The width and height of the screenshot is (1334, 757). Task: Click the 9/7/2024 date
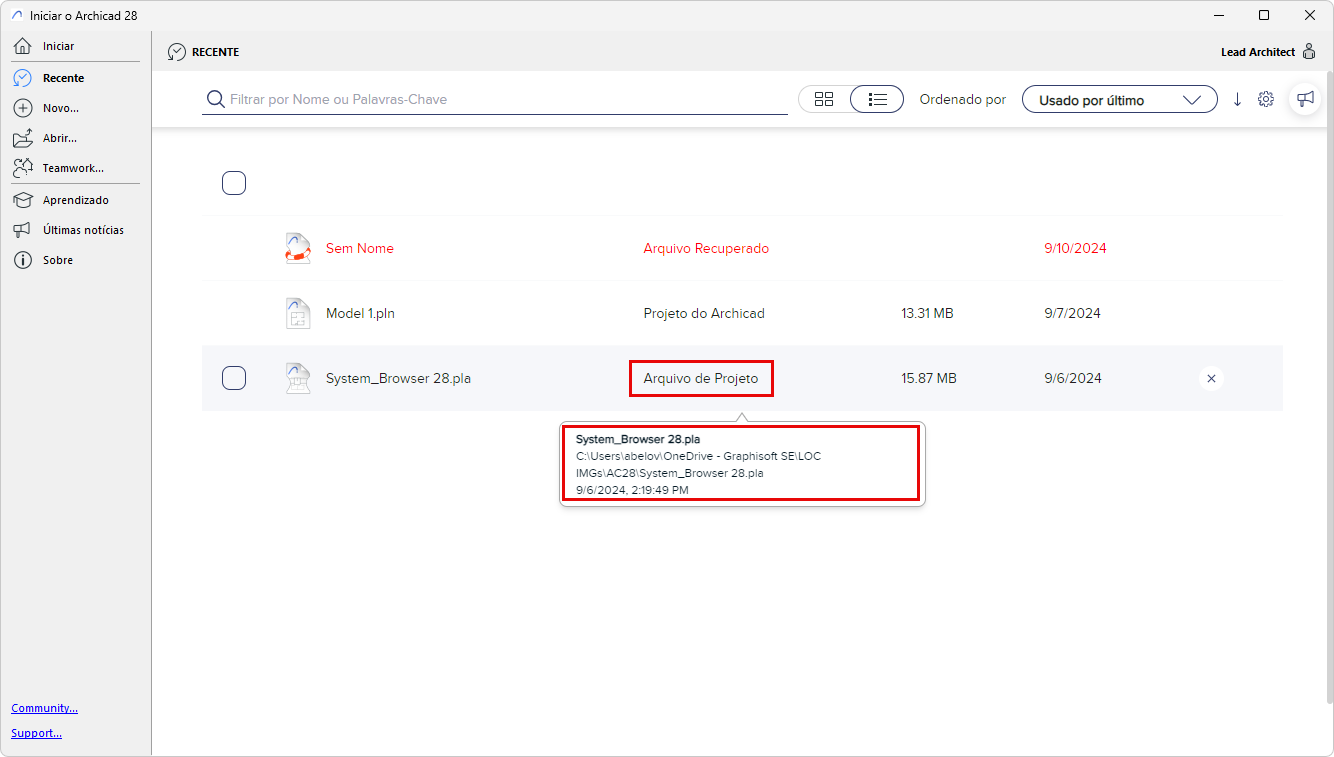1072,313
